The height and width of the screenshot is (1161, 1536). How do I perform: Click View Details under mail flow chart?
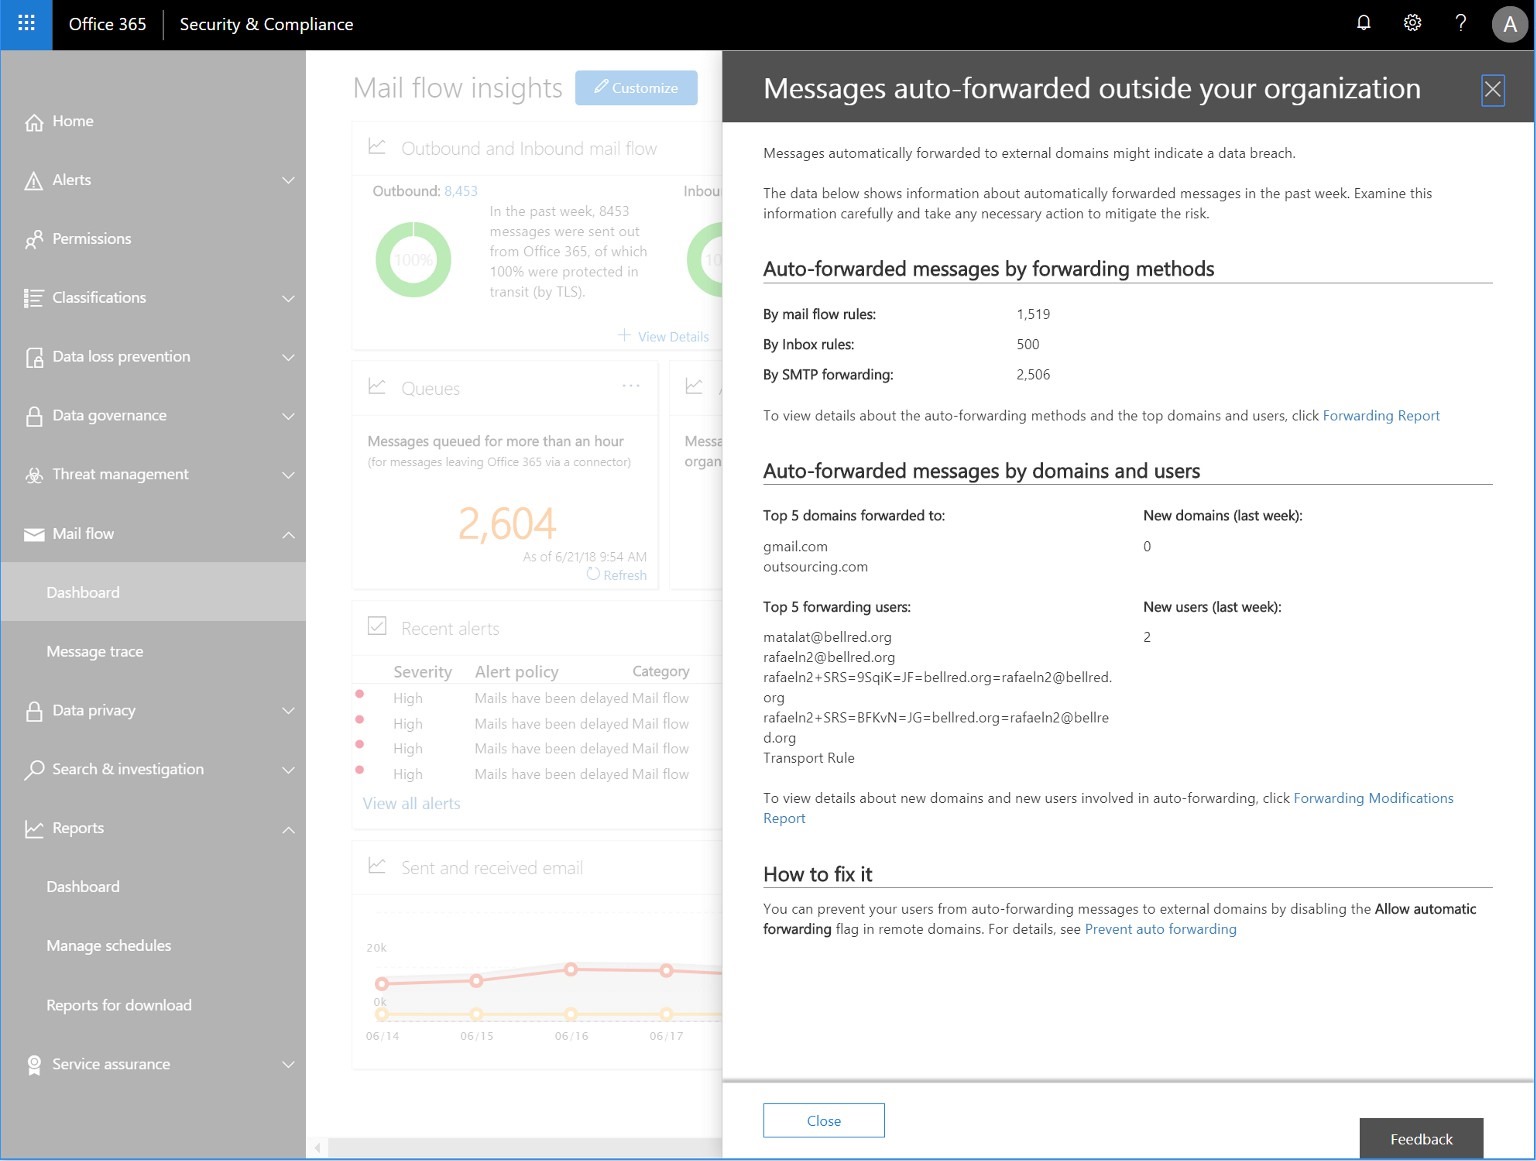pyautogui.click(x=664, y=336)
